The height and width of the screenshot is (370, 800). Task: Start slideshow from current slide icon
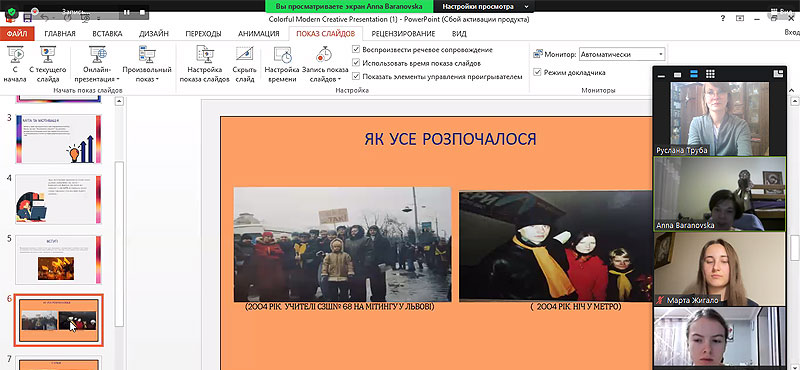(x=47, y=54)
